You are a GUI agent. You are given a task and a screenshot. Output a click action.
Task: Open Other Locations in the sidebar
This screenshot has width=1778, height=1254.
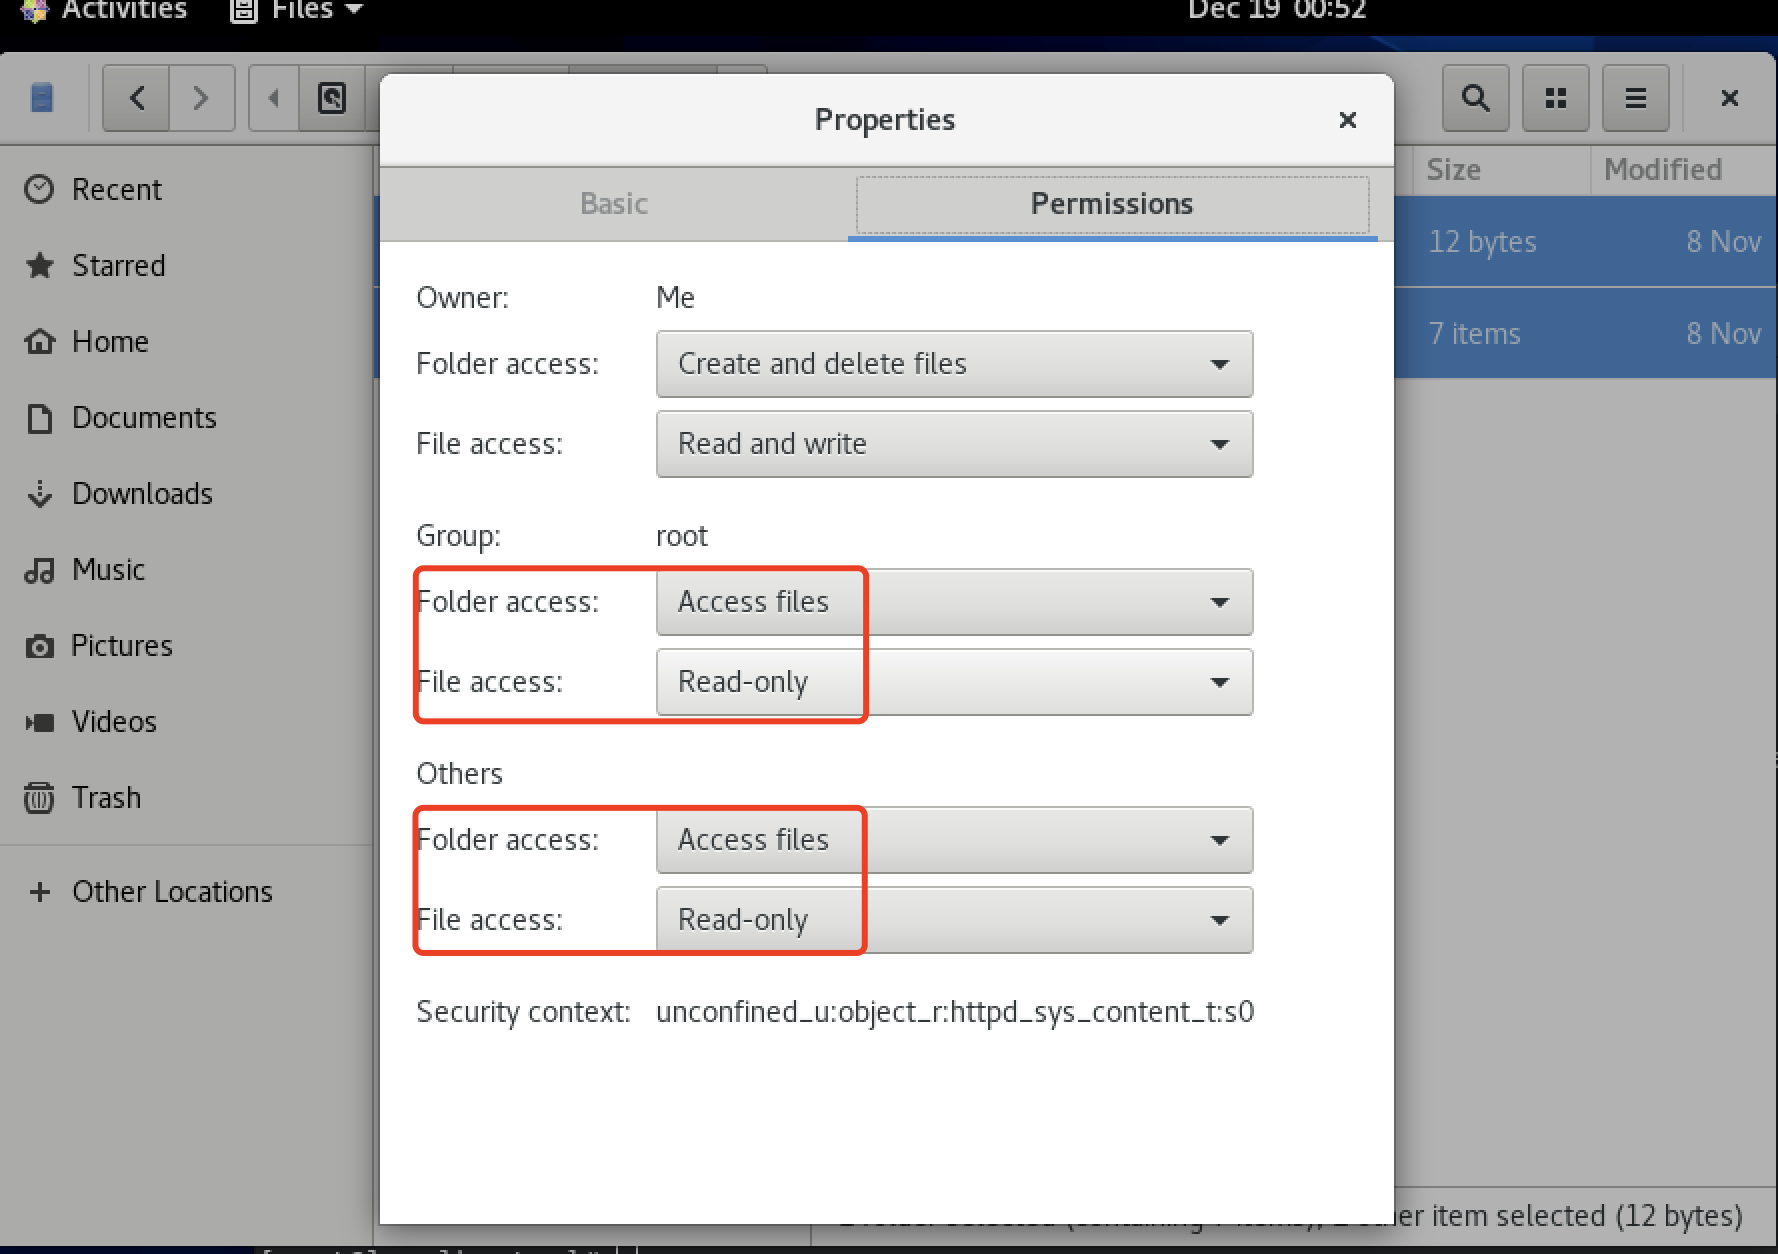click(171, 892)
